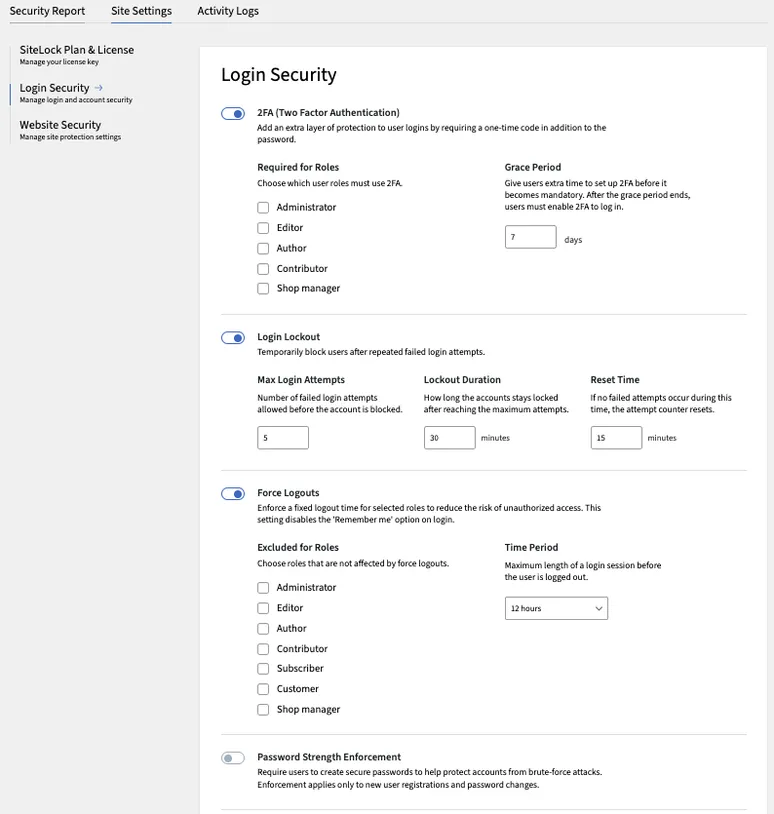Viewport: 774px width, 814px height.
Task: Require 2FA for Administrator role
Action: (263, 206)
